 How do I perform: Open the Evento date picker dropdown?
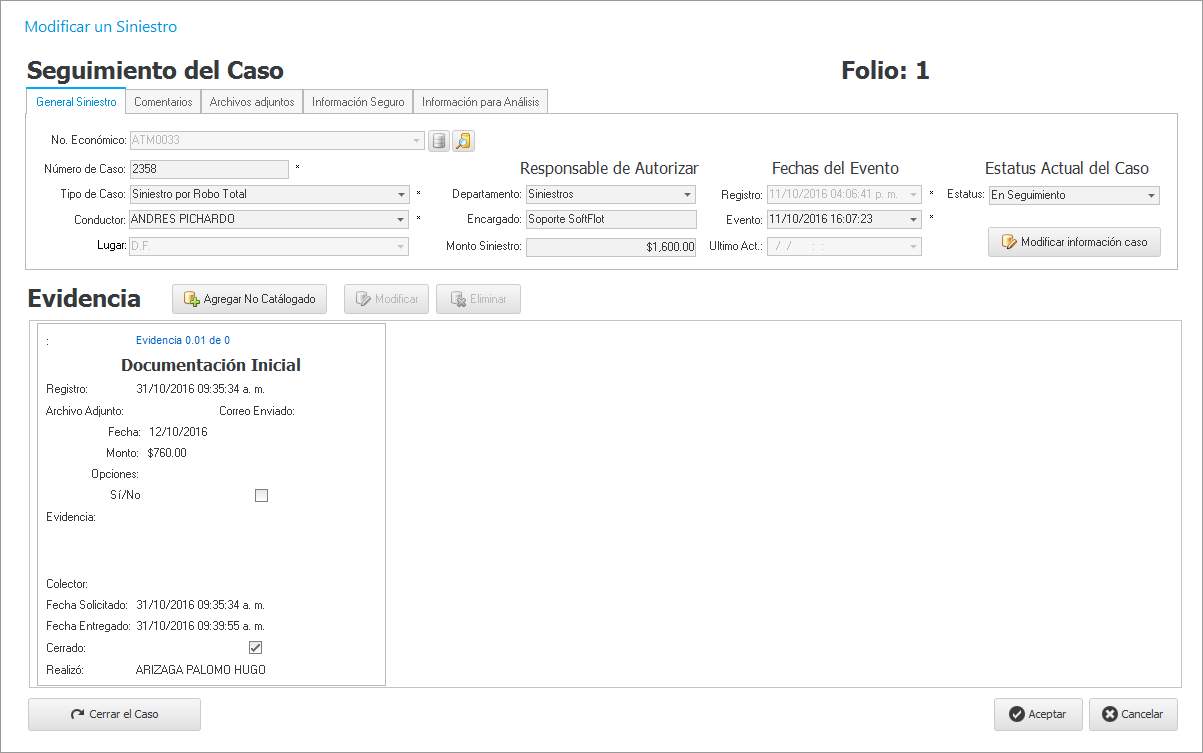coord(914,220)
